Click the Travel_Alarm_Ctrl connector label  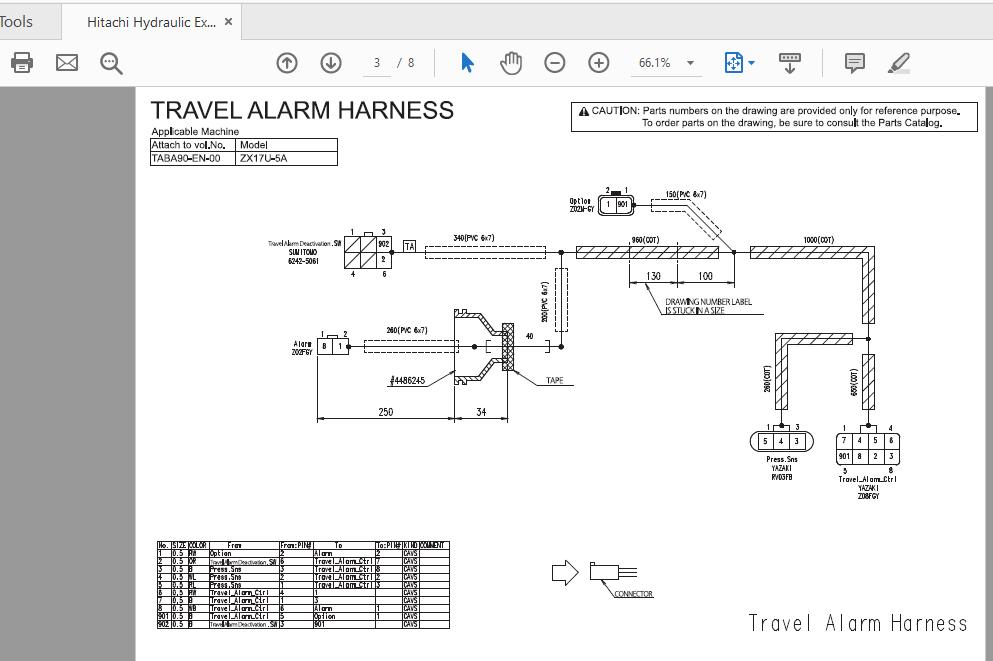[x=868, y=479]
